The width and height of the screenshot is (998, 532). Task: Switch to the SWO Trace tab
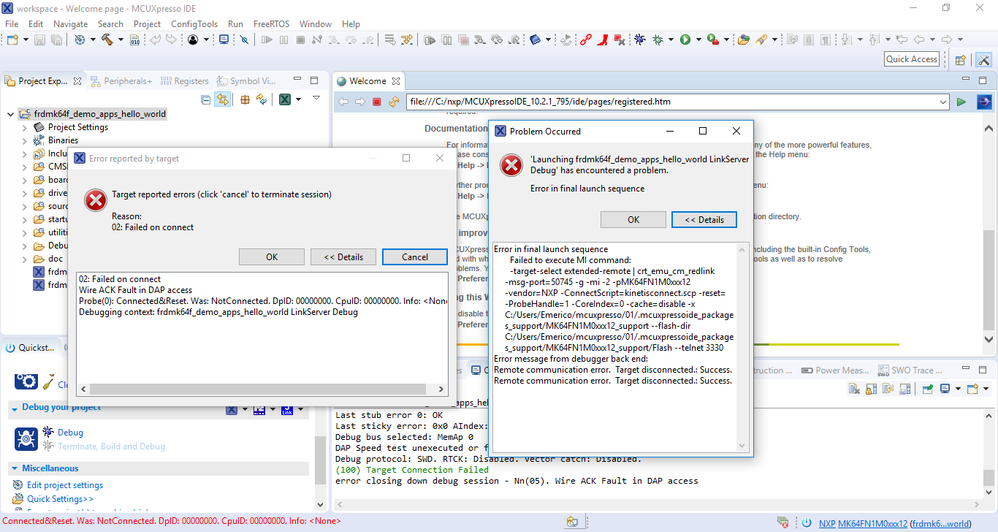pos(910,370)
